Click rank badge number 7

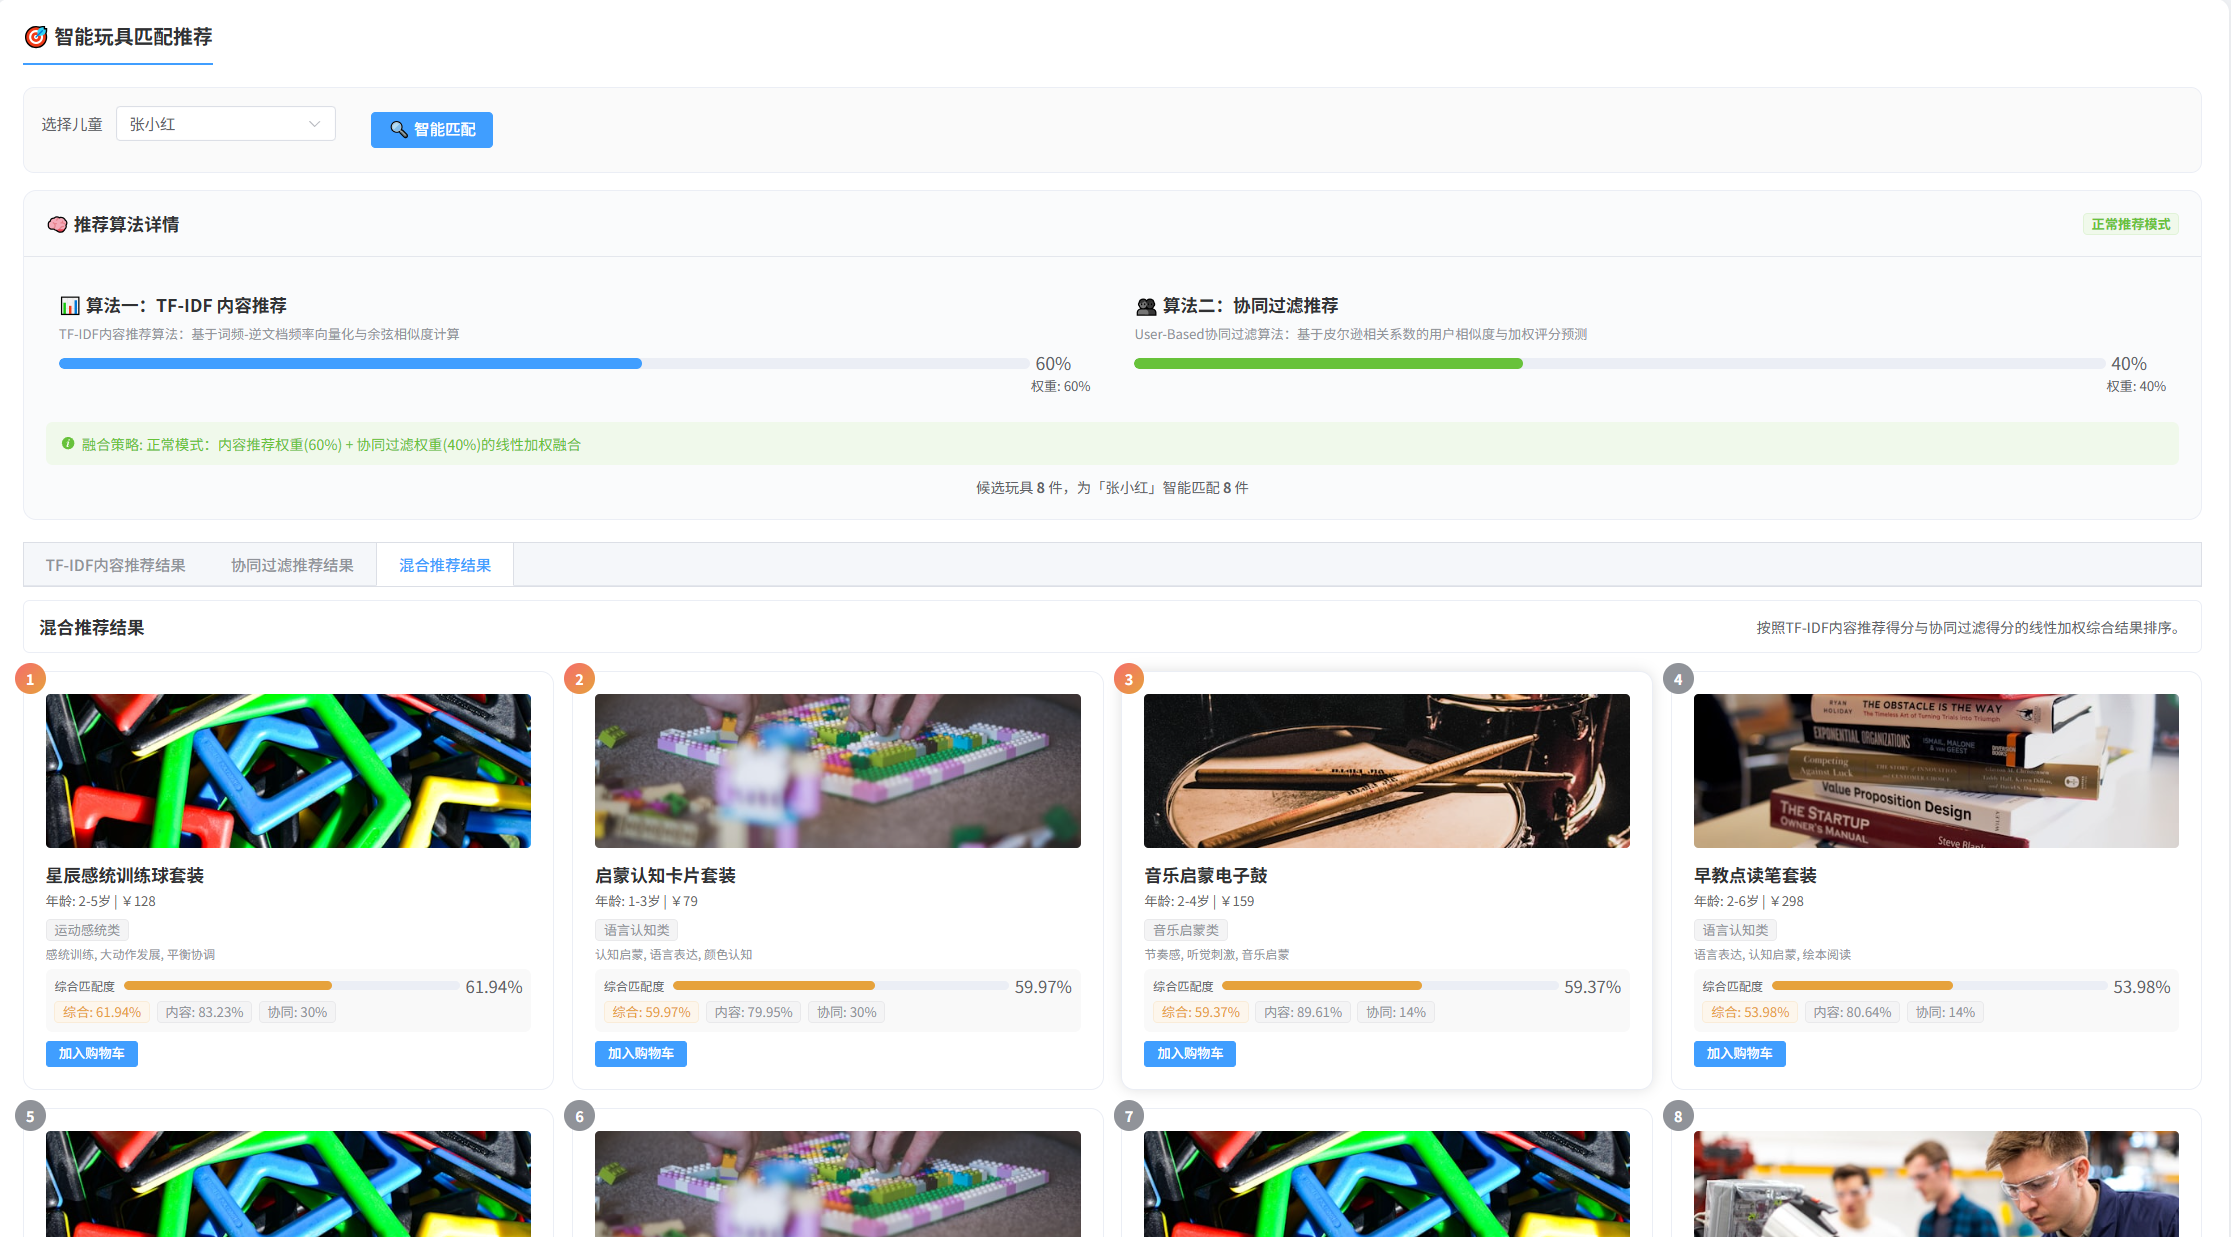(x=1129, y=1116)
